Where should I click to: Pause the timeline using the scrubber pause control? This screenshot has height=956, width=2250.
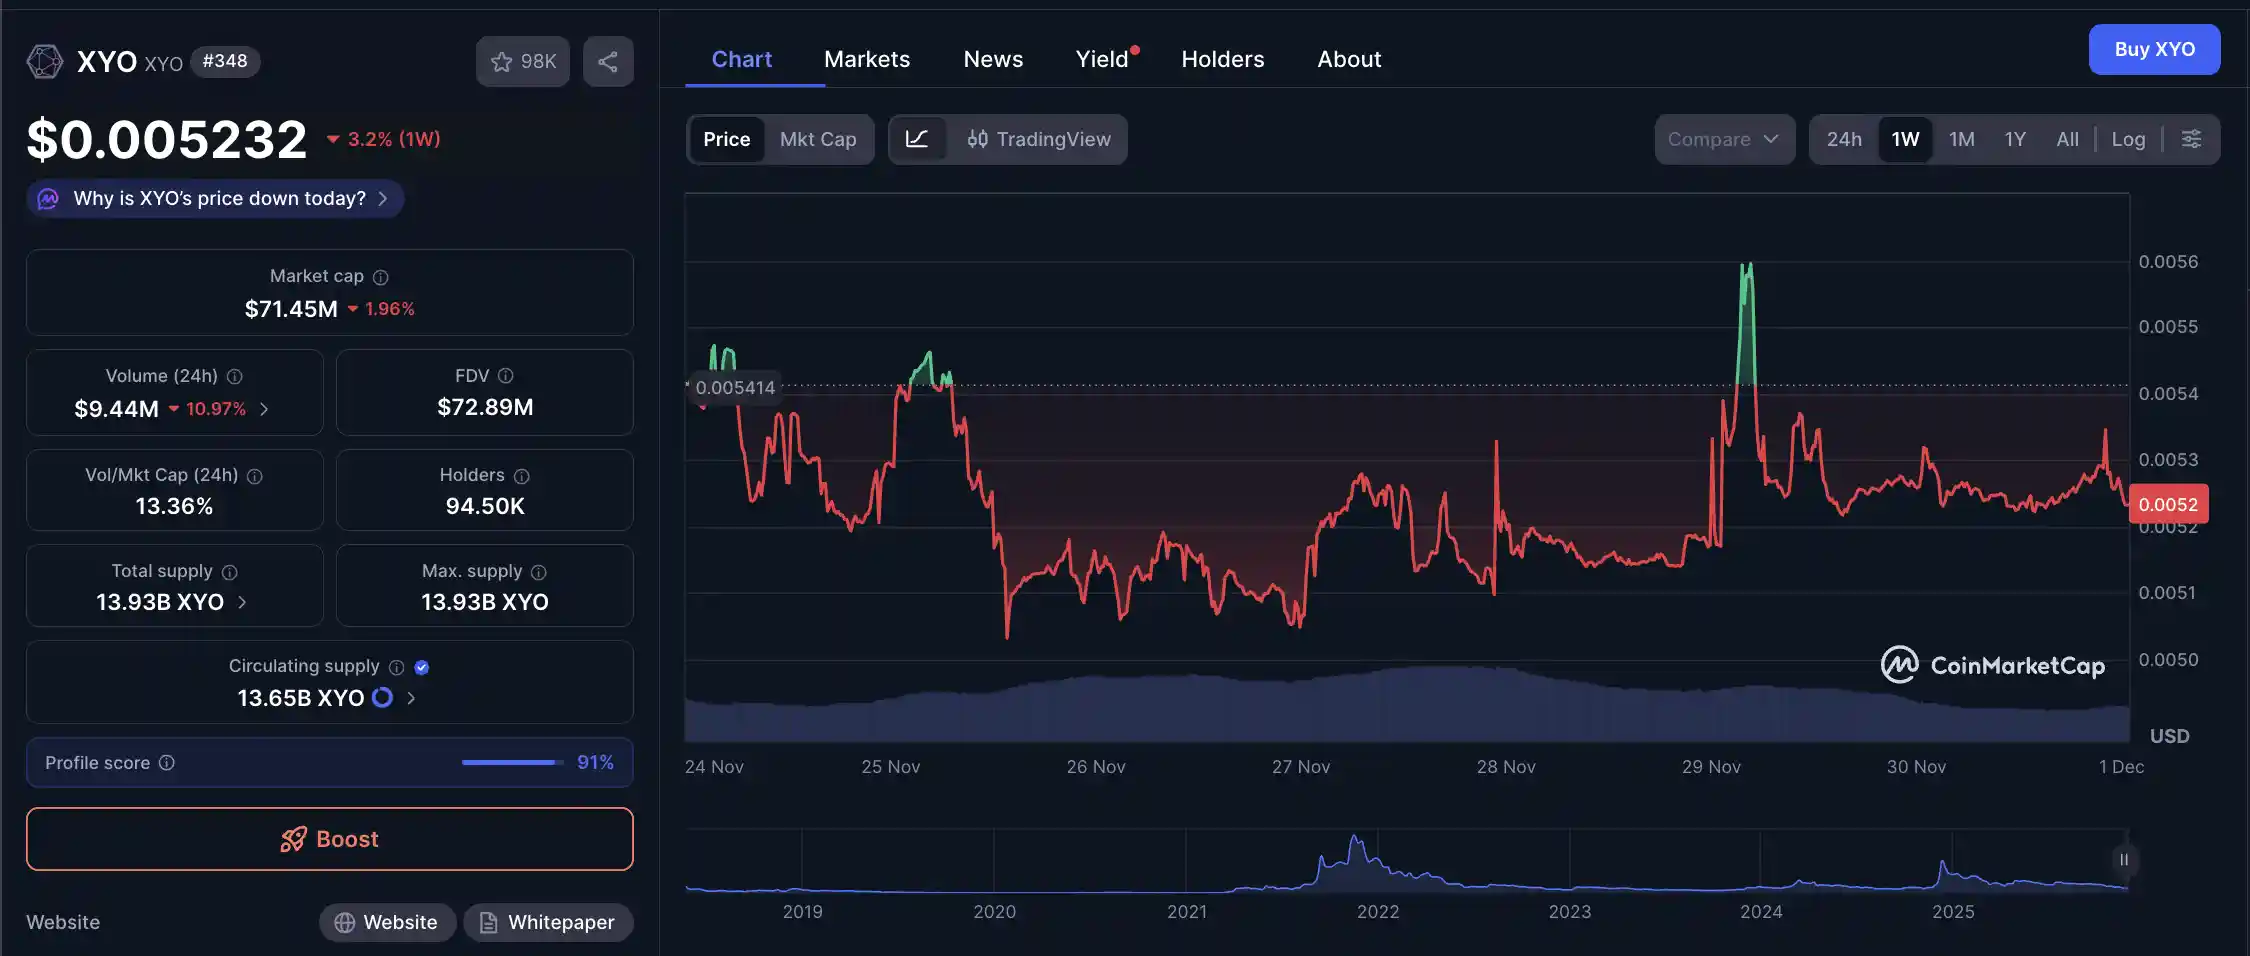point(2122,860)
